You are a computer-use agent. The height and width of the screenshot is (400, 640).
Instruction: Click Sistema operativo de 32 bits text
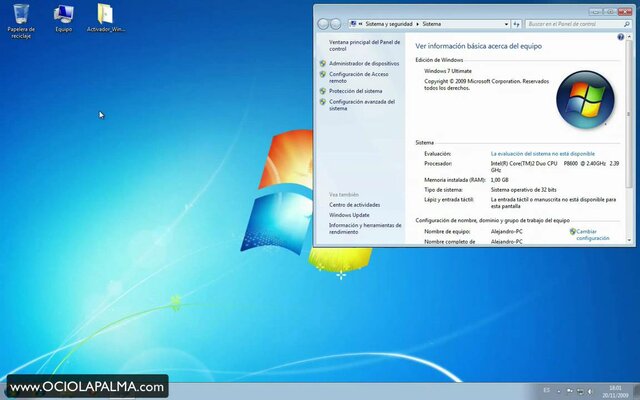(x=523, y=190)
